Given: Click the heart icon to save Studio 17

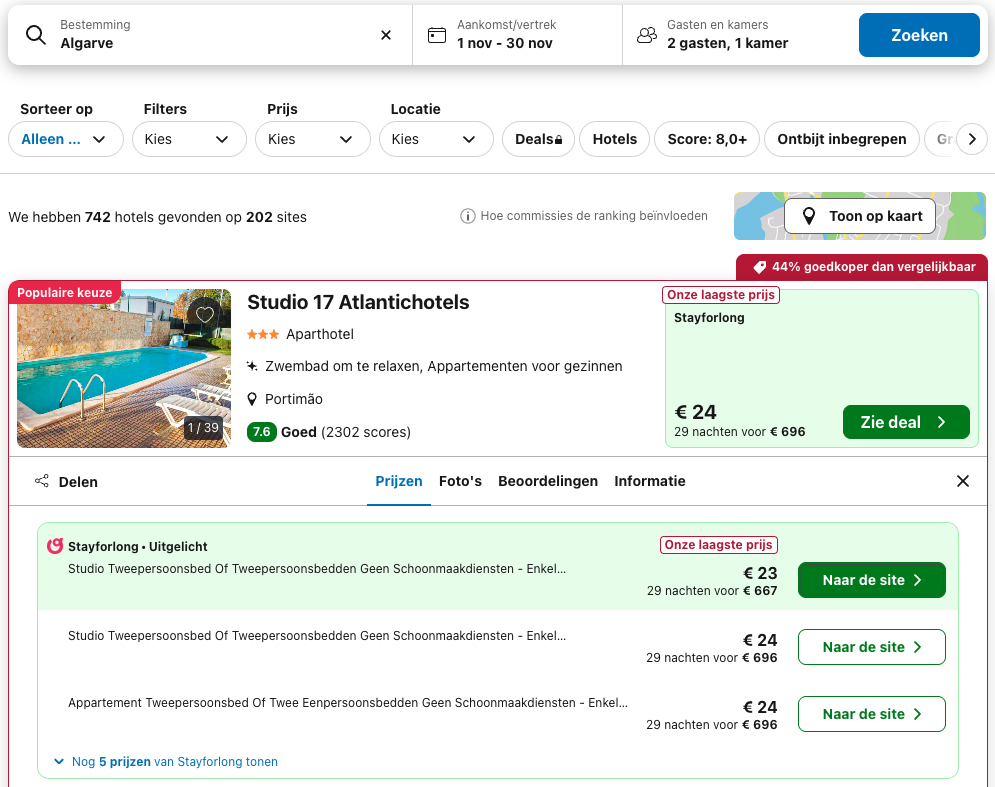Looking at the screenshot, I should click(x=205, y=315).
